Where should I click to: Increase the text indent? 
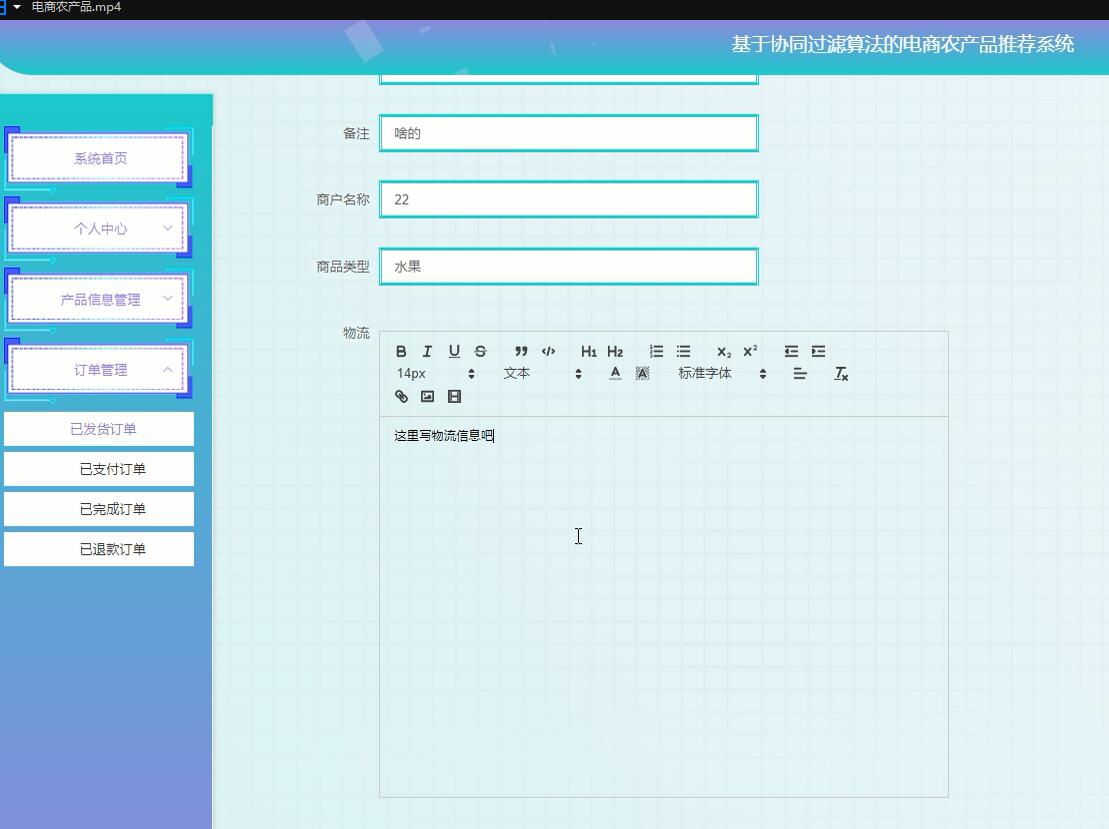[818, 352]
